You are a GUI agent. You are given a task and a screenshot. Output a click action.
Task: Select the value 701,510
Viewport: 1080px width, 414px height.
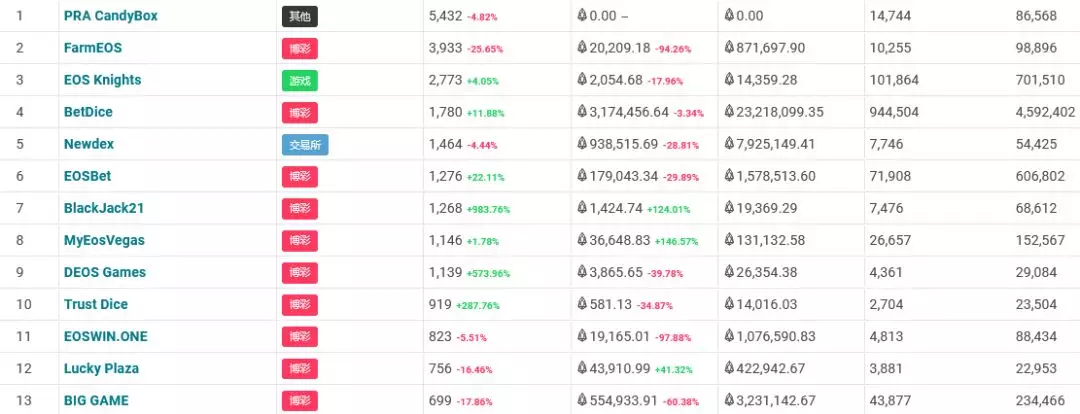click(x=1040, y=80)
